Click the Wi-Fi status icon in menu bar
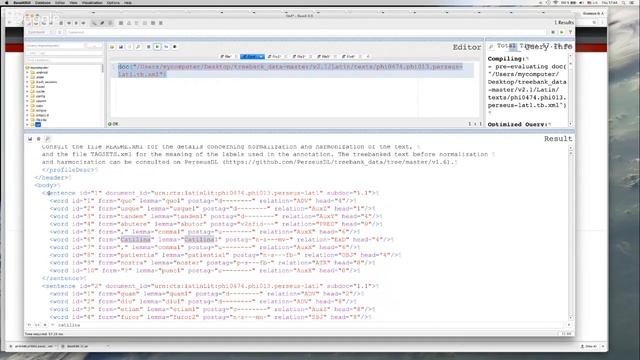 [x=556, y=2]
